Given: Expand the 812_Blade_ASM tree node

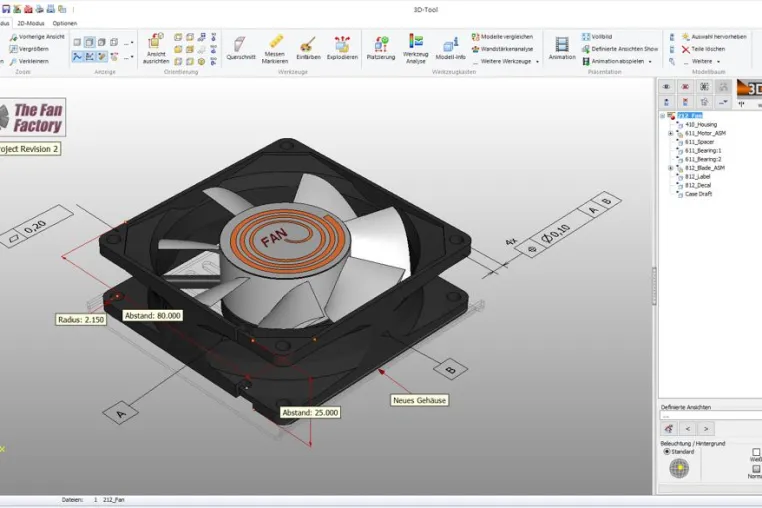Looking at the screenshot, I should tap(671, 168).
